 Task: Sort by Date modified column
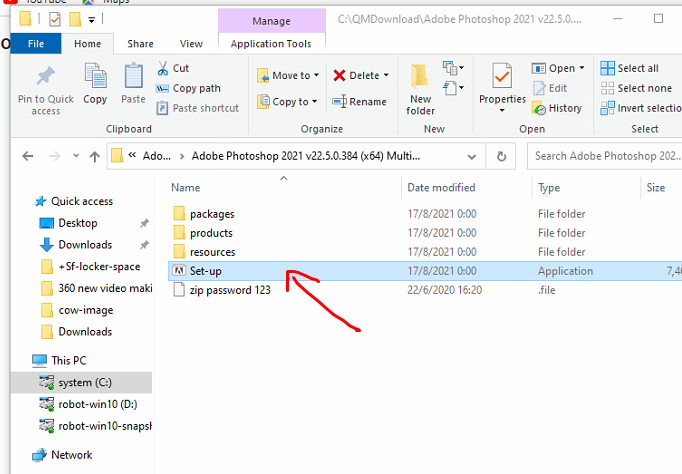(x=441, y=188)
